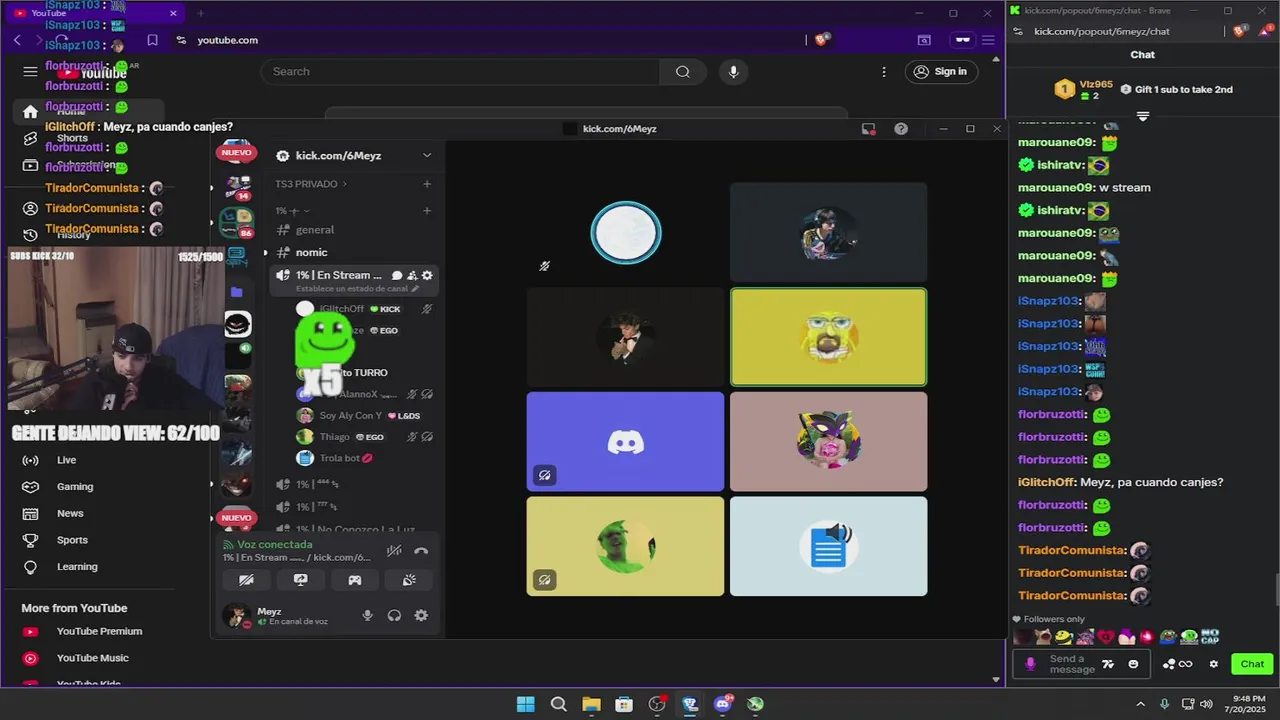This screenshot has width=1280, height=720.
Task: Focus the YouTube Search field
Action: coord(461,71)
